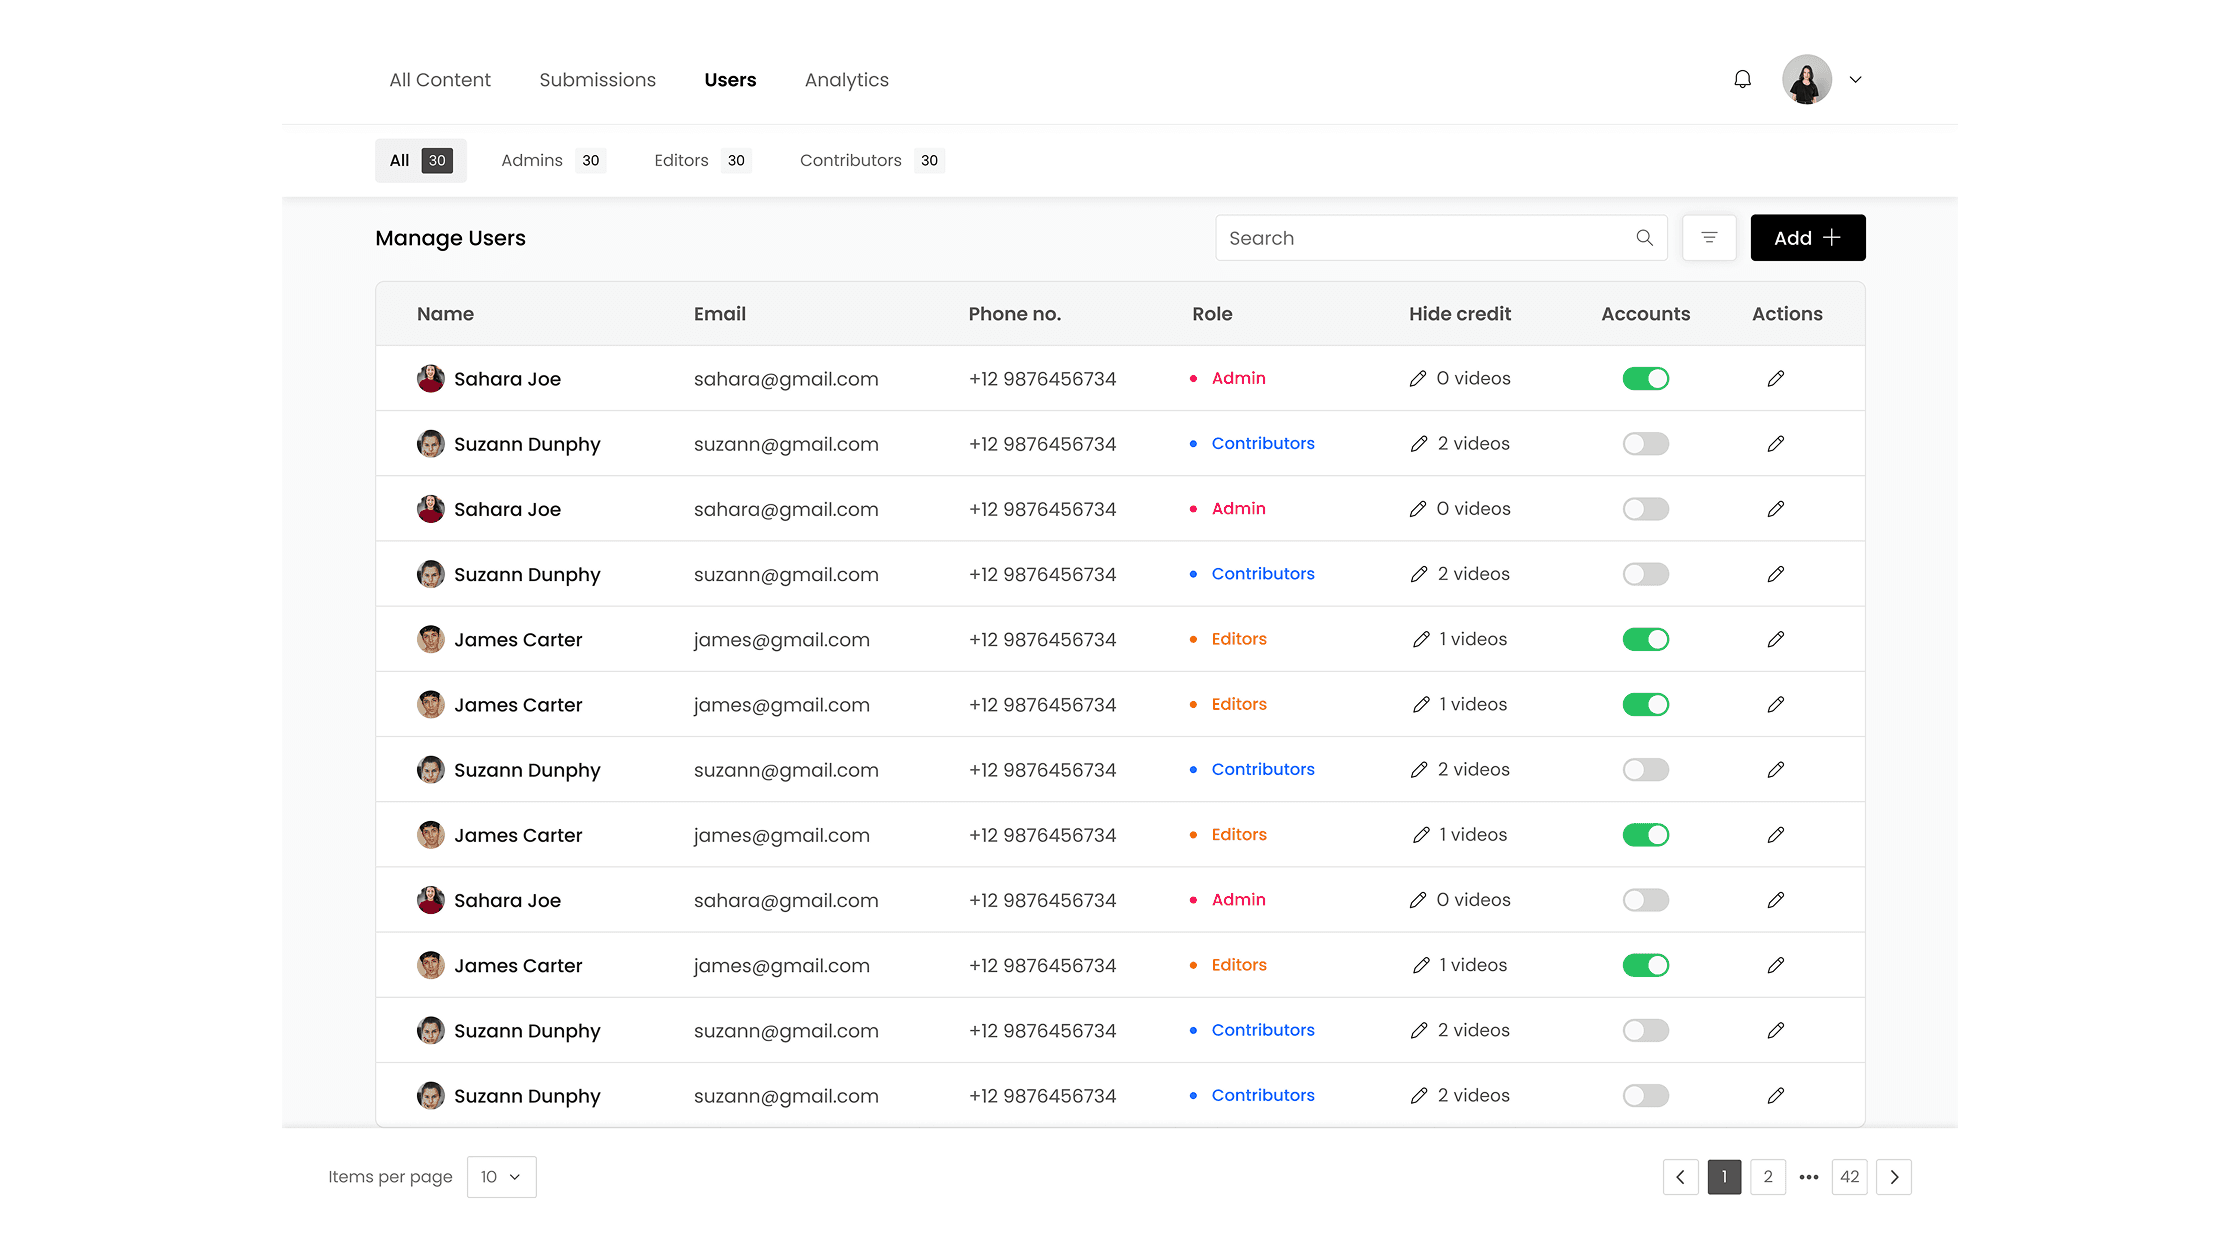Image resolution: width=2240 pixels, height=1260 pixels.
Task: Open the notifications bell
Action: click(x=1742, y=79)
